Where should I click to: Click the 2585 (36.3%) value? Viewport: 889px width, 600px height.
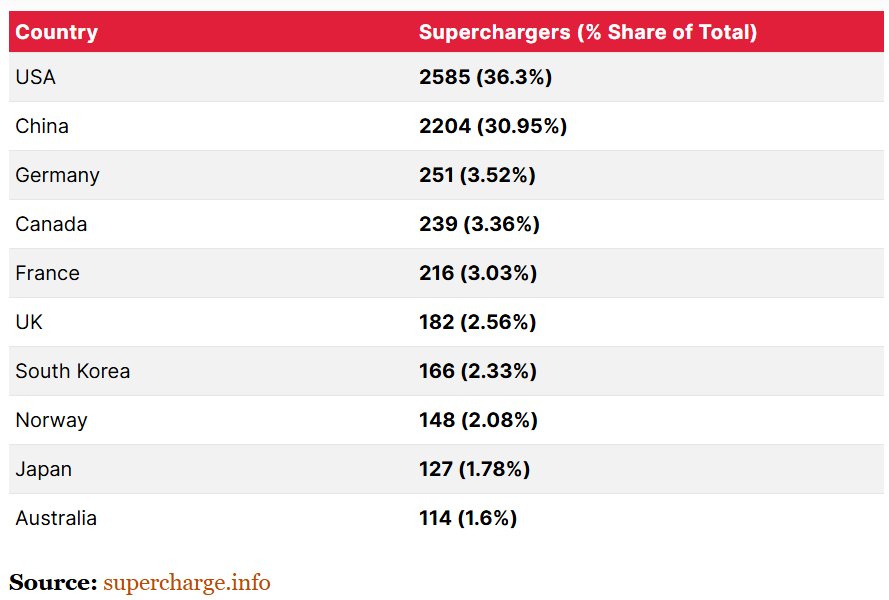(485, 77)
